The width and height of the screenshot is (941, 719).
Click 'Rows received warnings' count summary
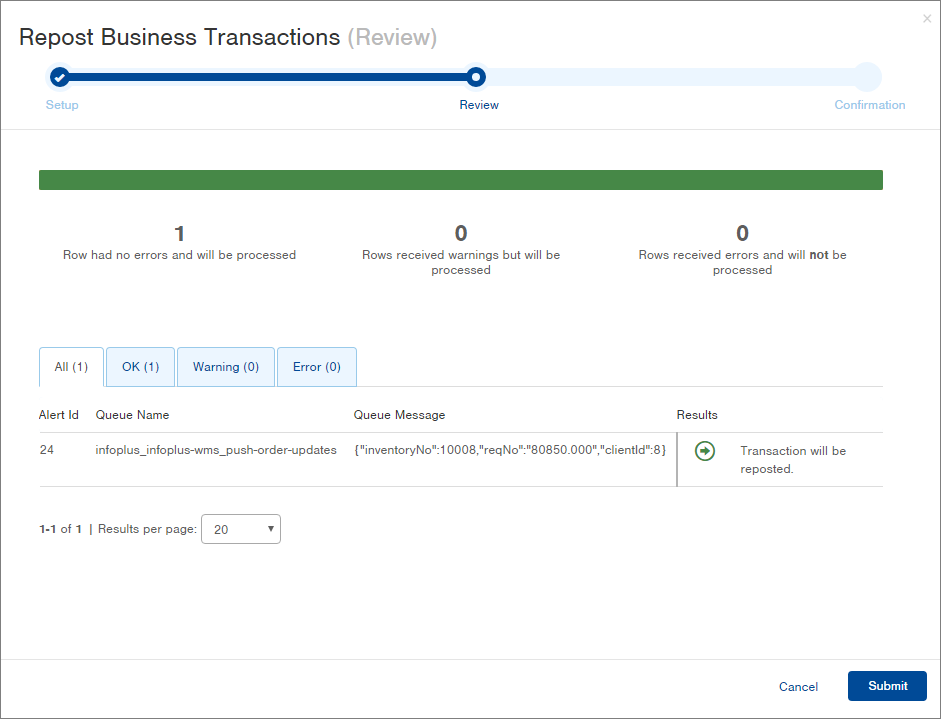pyautogui.click(x=461, y=249)
